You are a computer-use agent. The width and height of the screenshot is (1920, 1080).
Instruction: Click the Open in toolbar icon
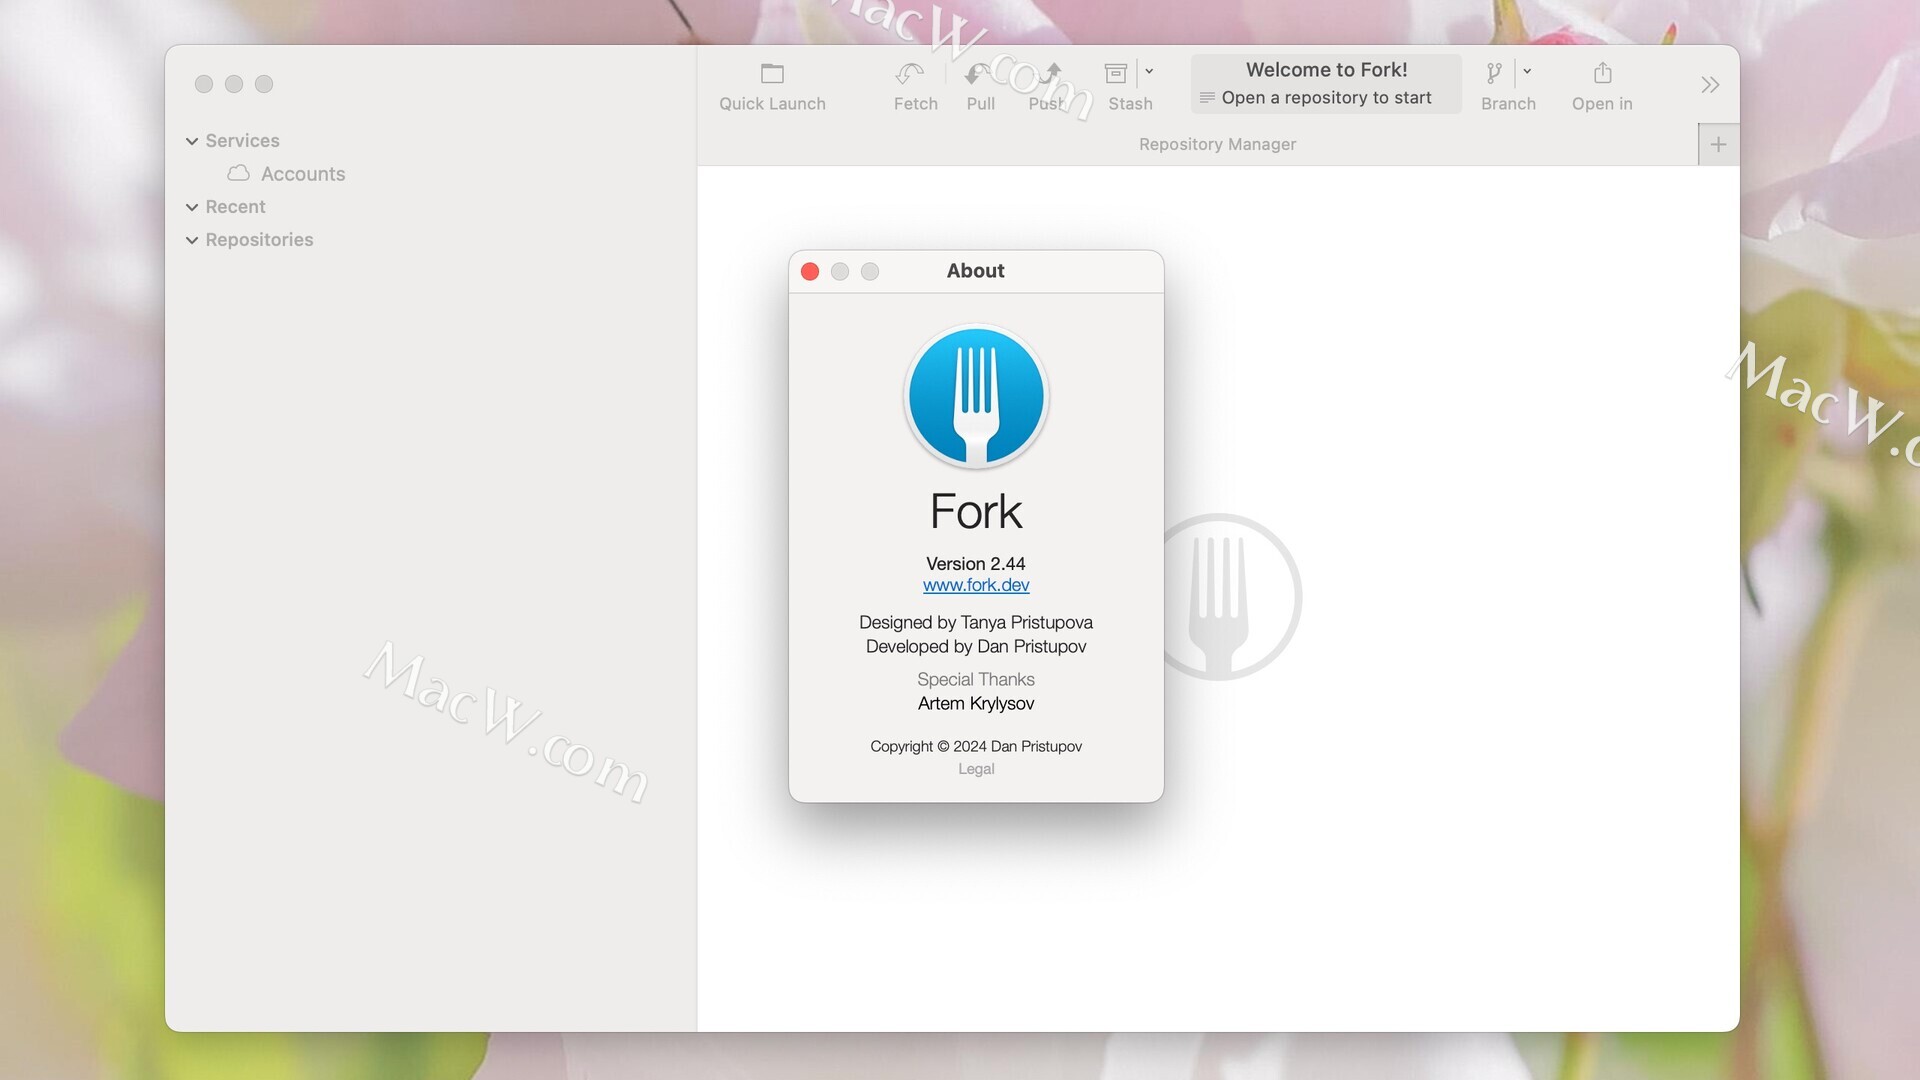(1602, 72)
